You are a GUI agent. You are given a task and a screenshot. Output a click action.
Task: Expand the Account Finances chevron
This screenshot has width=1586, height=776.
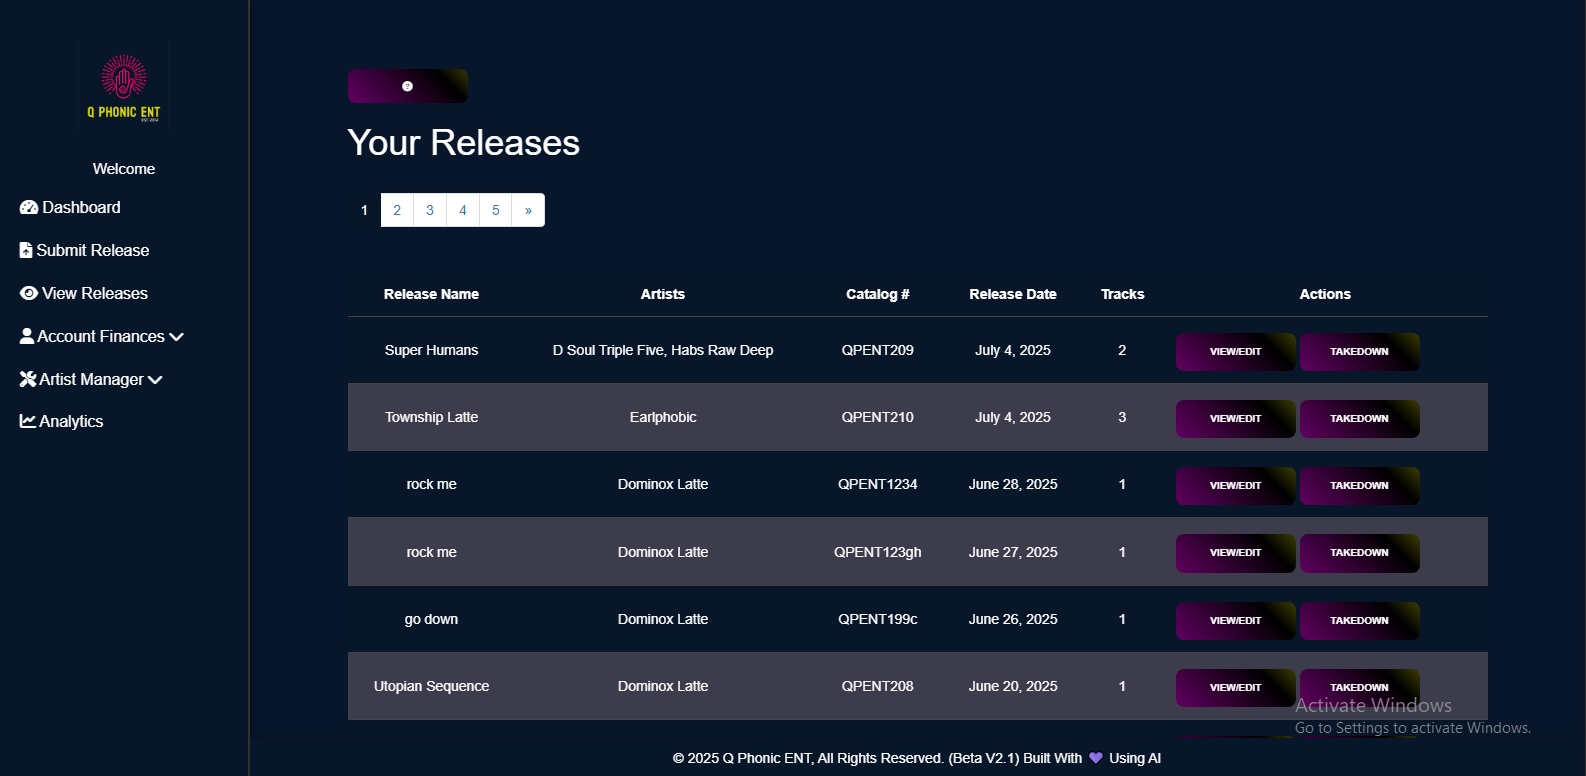pyautogui.click(x=177, y=337)
